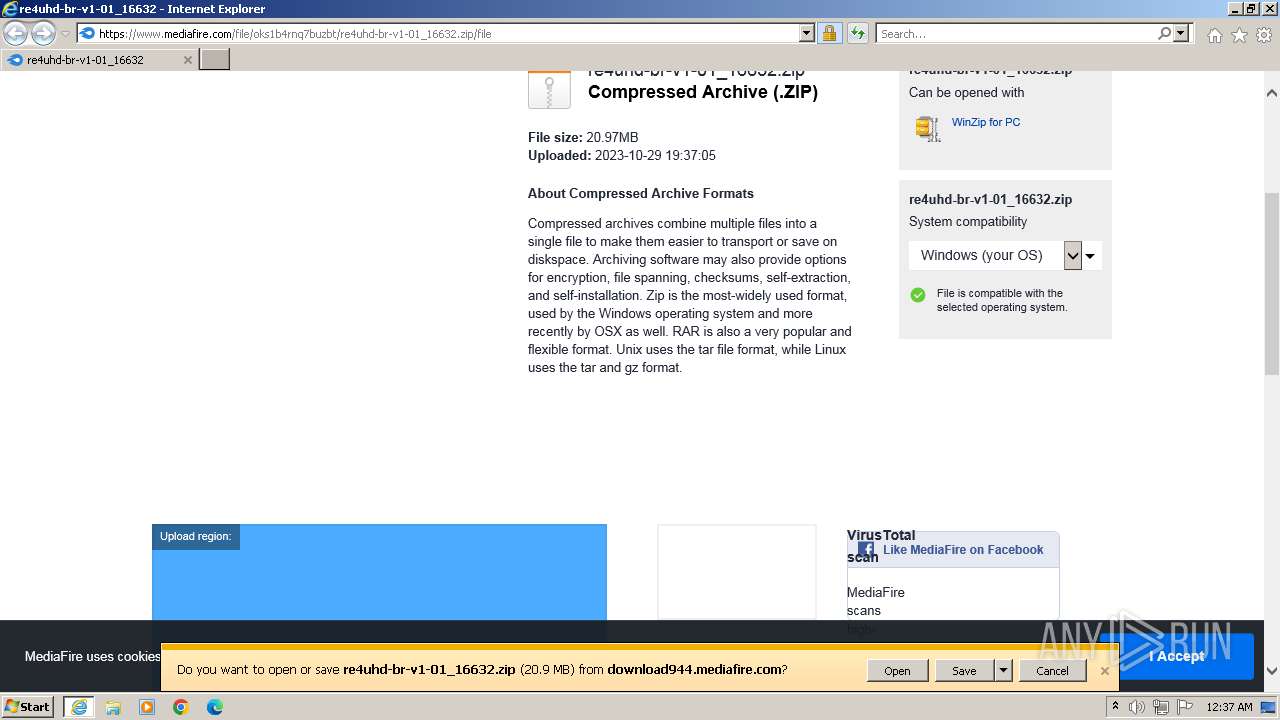Click the network tray icon
This screenshot has width=1280, height=720.
[x=1162, y=707]
